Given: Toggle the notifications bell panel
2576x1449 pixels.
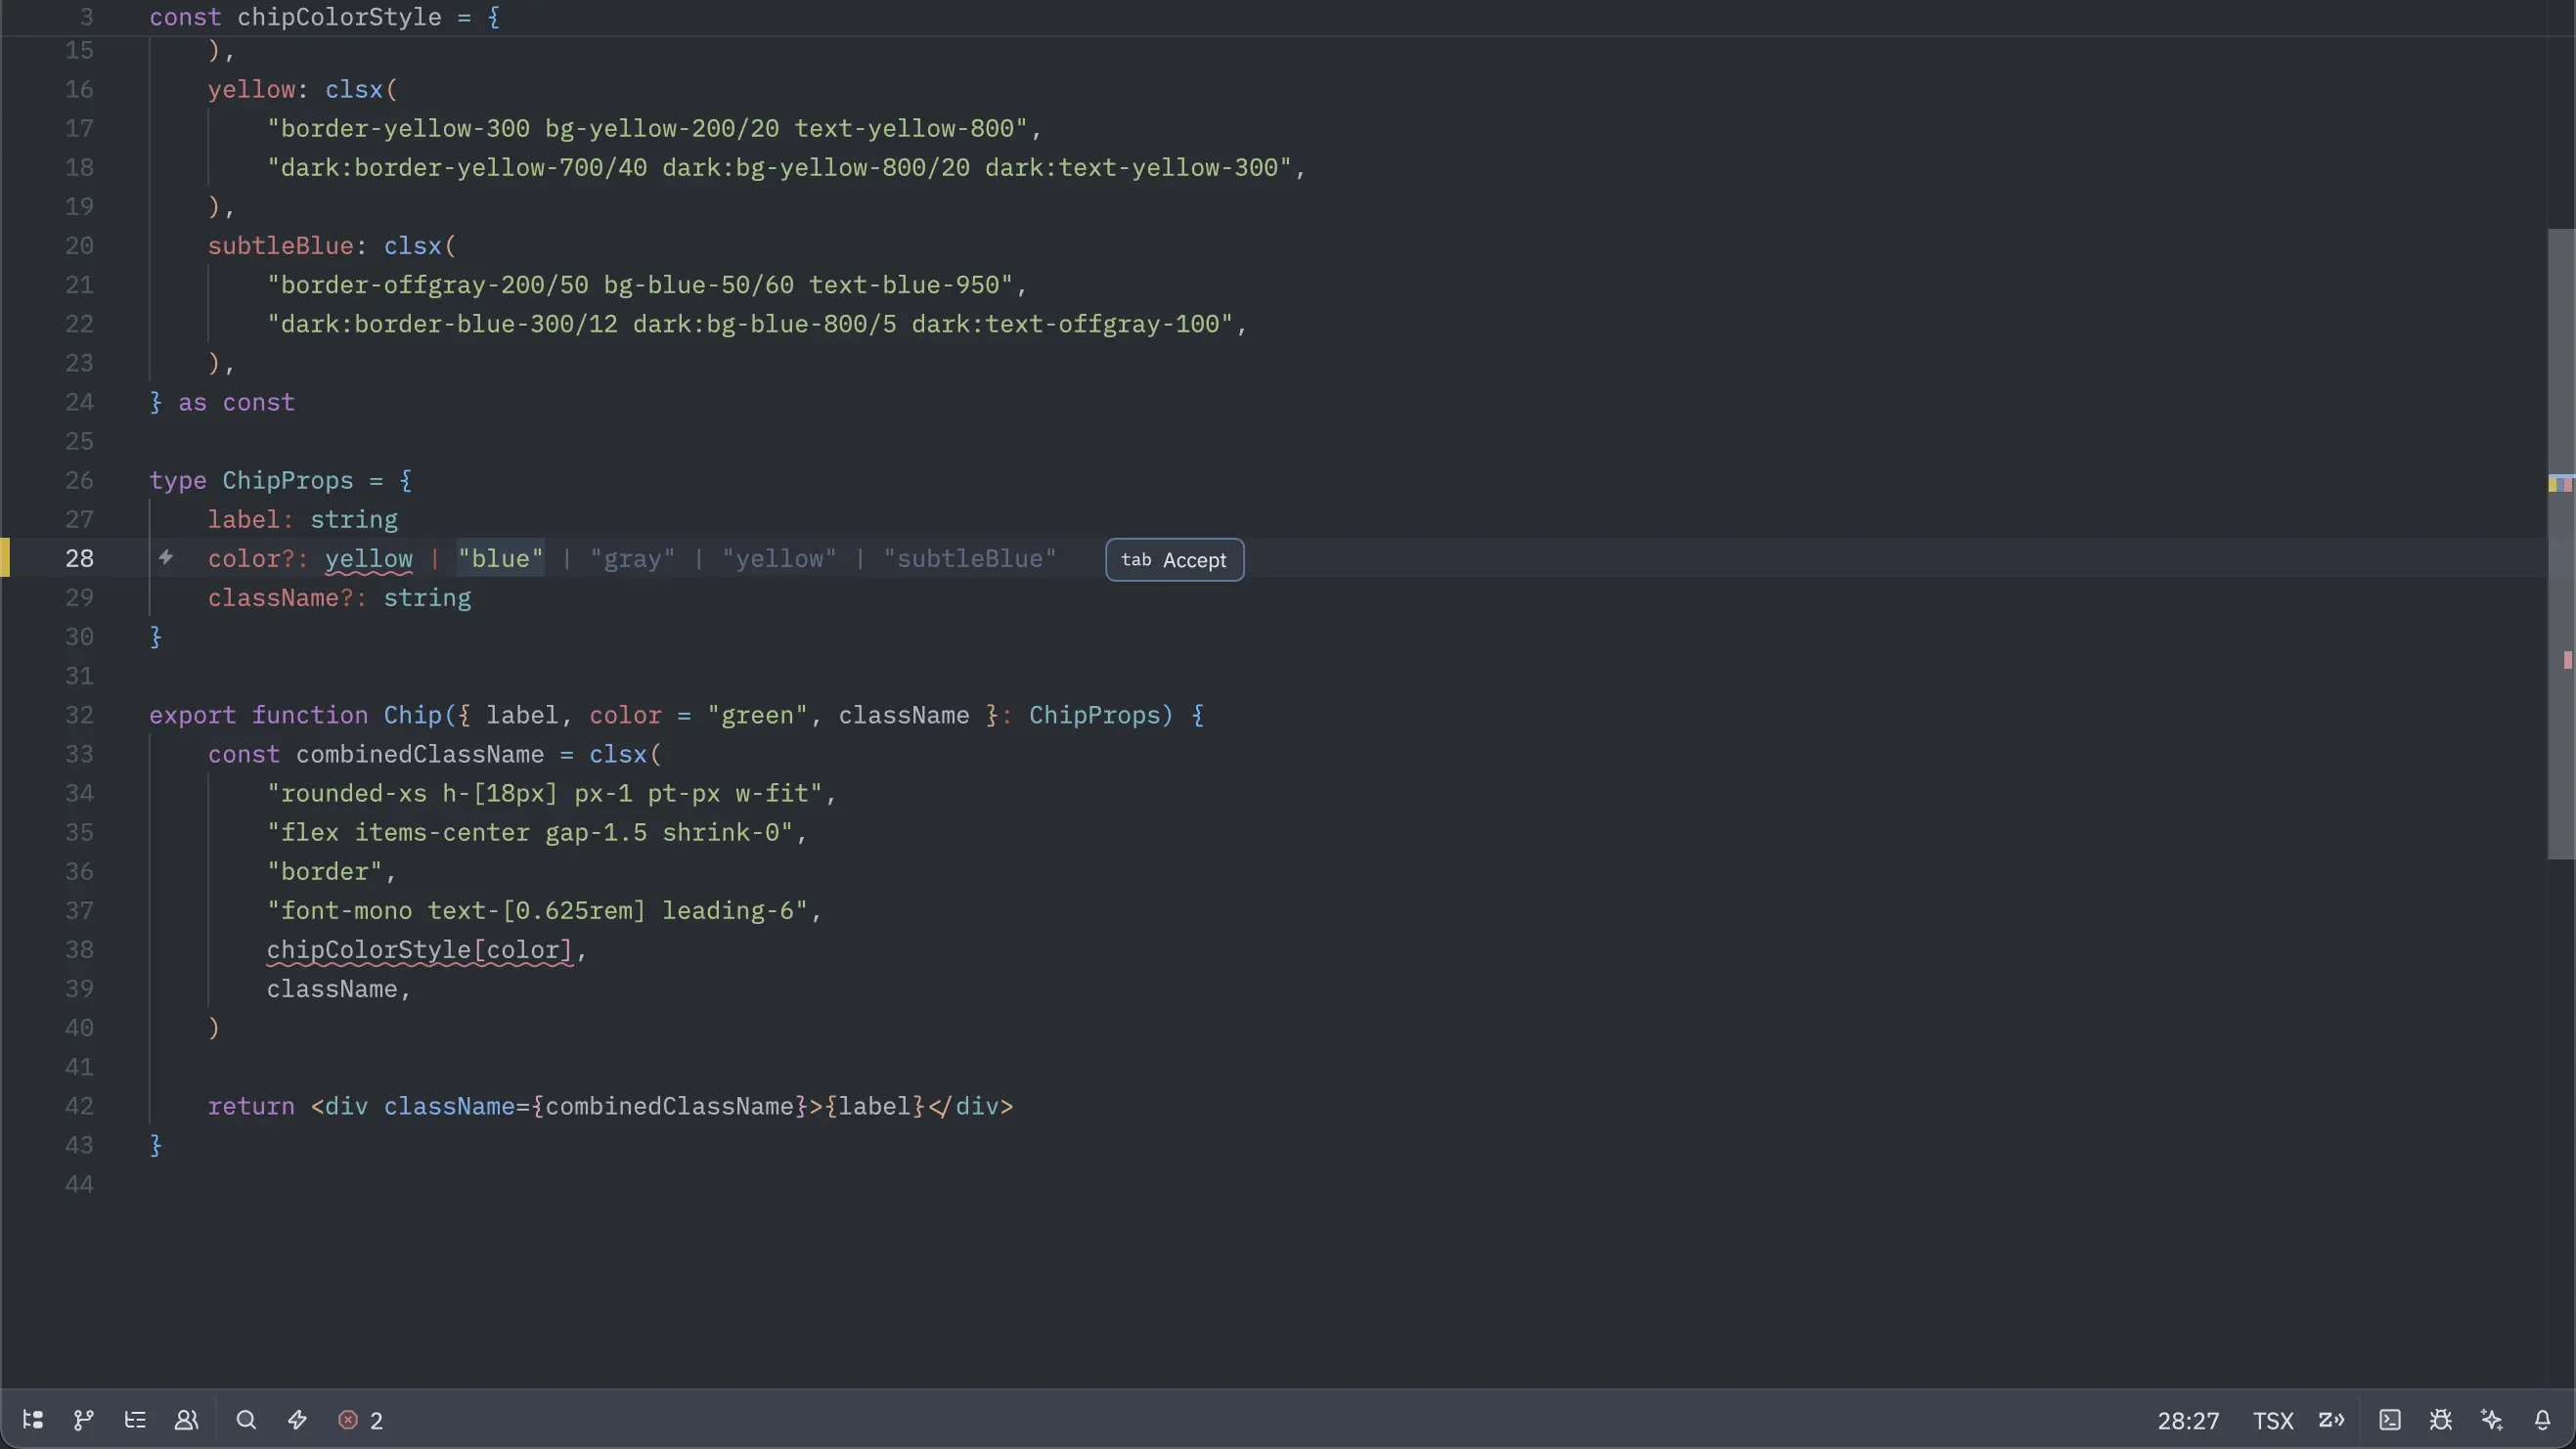Looking at the screenshot, I should tap(2543, 1420).
